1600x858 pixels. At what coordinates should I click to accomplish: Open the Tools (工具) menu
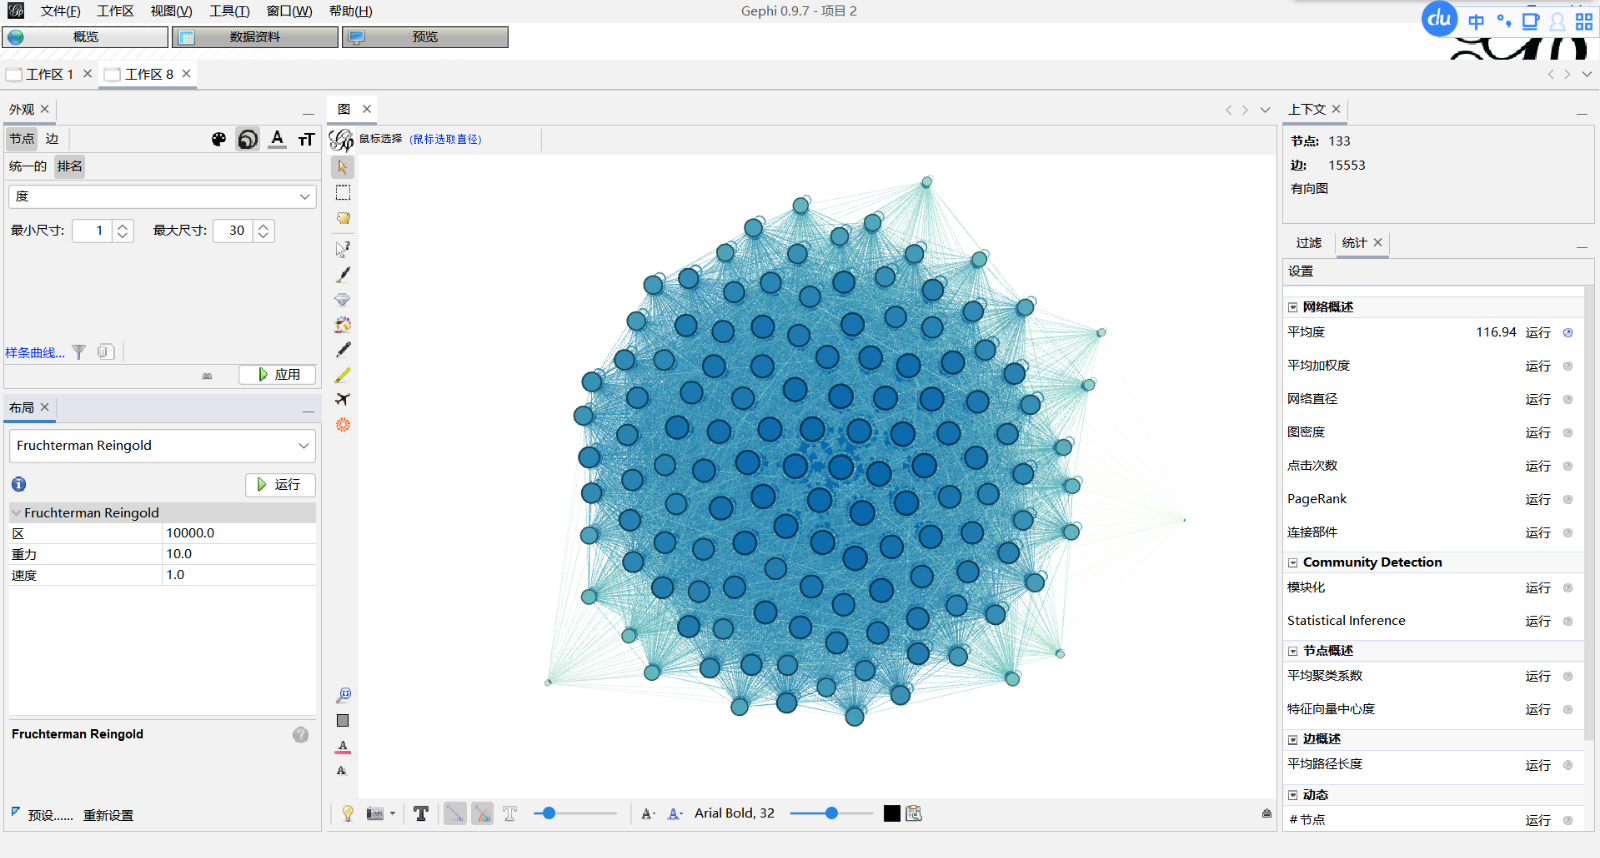click(x=229, y=11)
